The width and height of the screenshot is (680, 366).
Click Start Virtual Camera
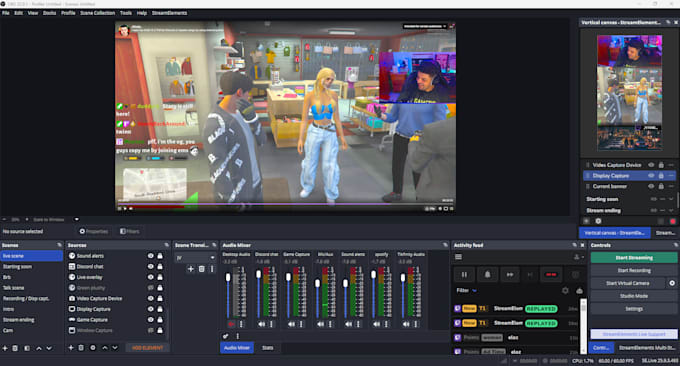(628, 283)
